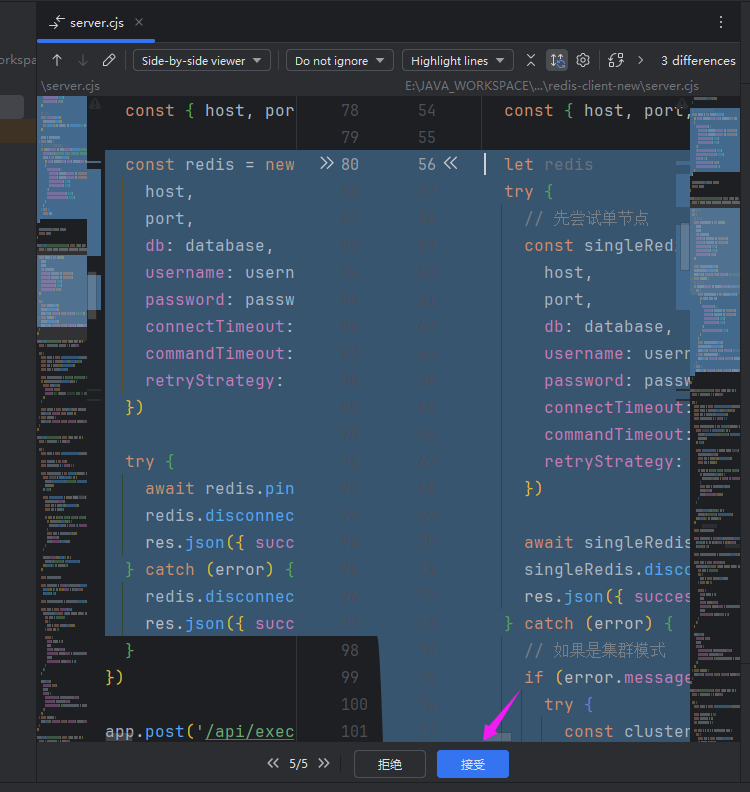Open diff settings gear icon
Image resolution: width=750 pixels, height=792 pixels.
point(583,61)
